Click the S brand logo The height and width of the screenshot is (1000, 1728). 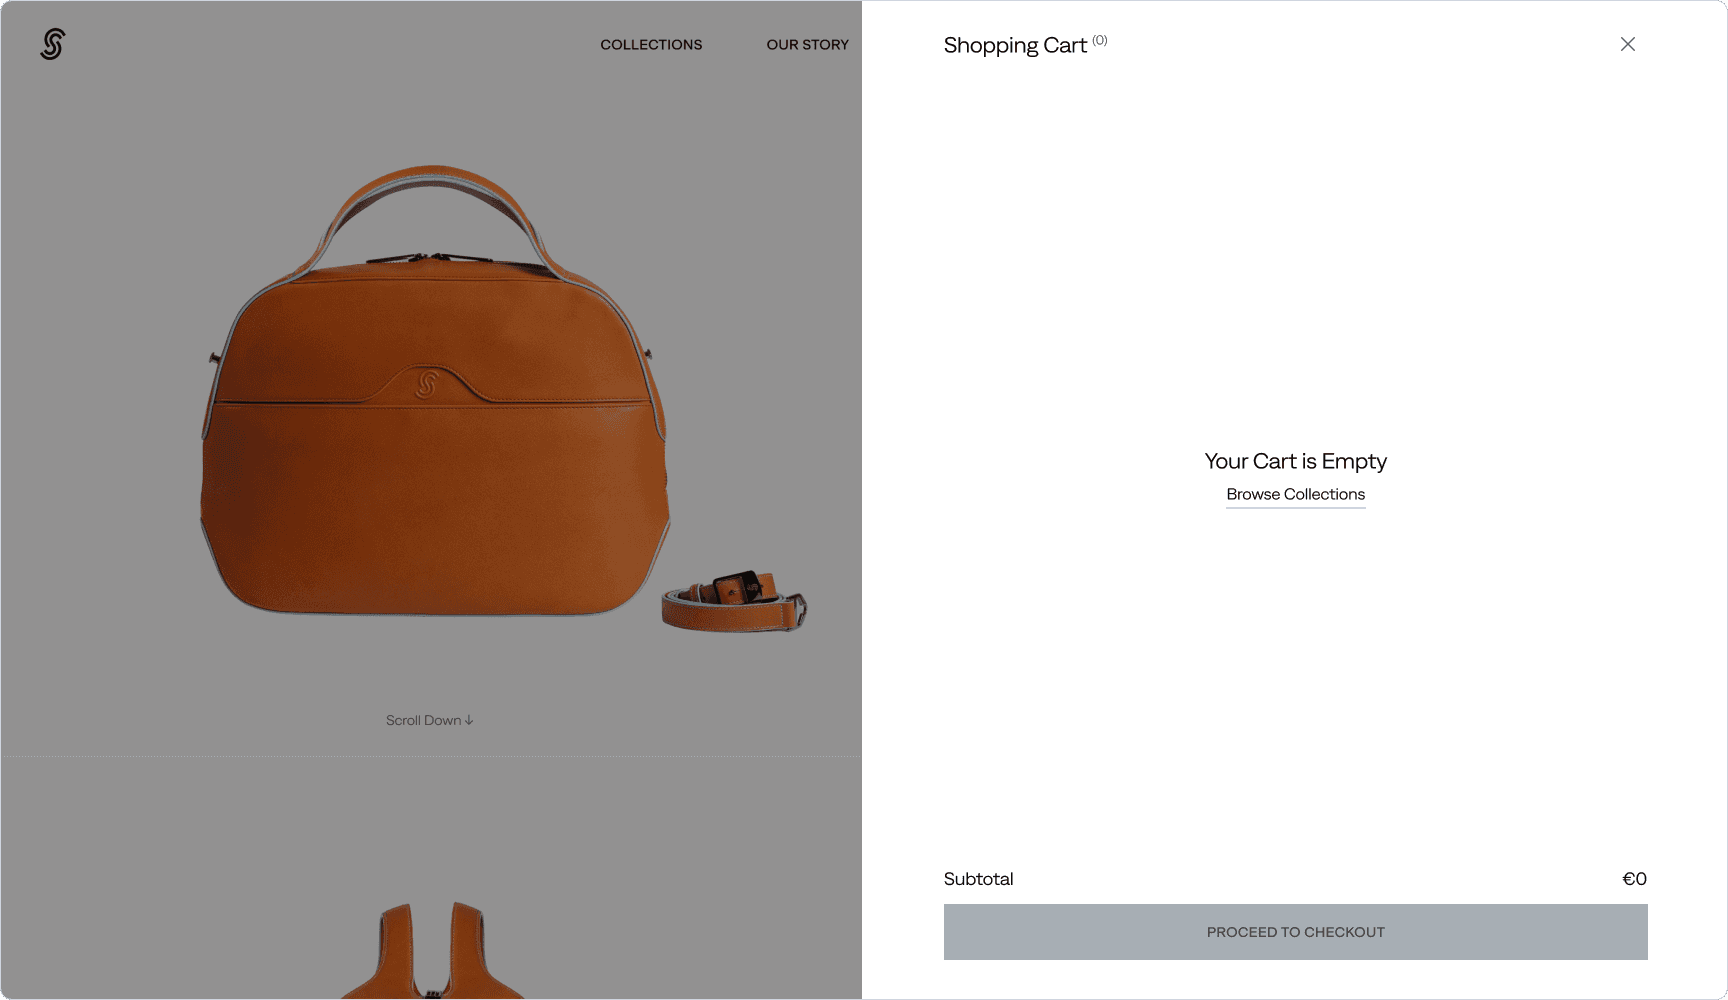pyautogui.click(x=53, y=44)
